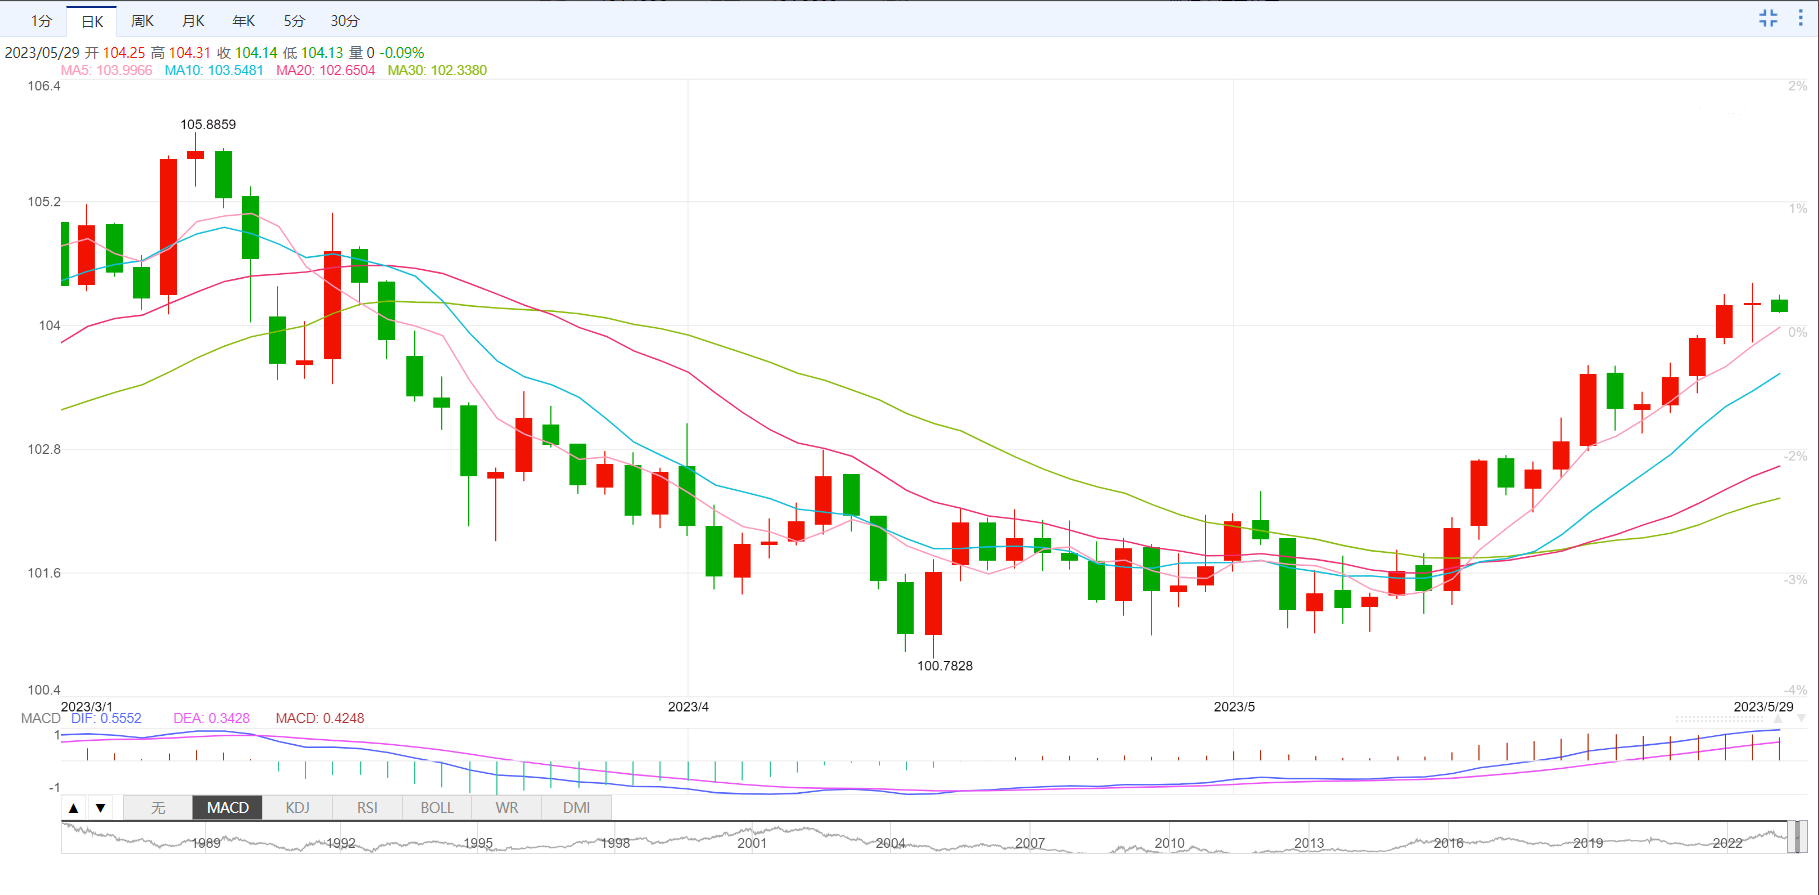Show the BOLL indicator

pos(437,808)
